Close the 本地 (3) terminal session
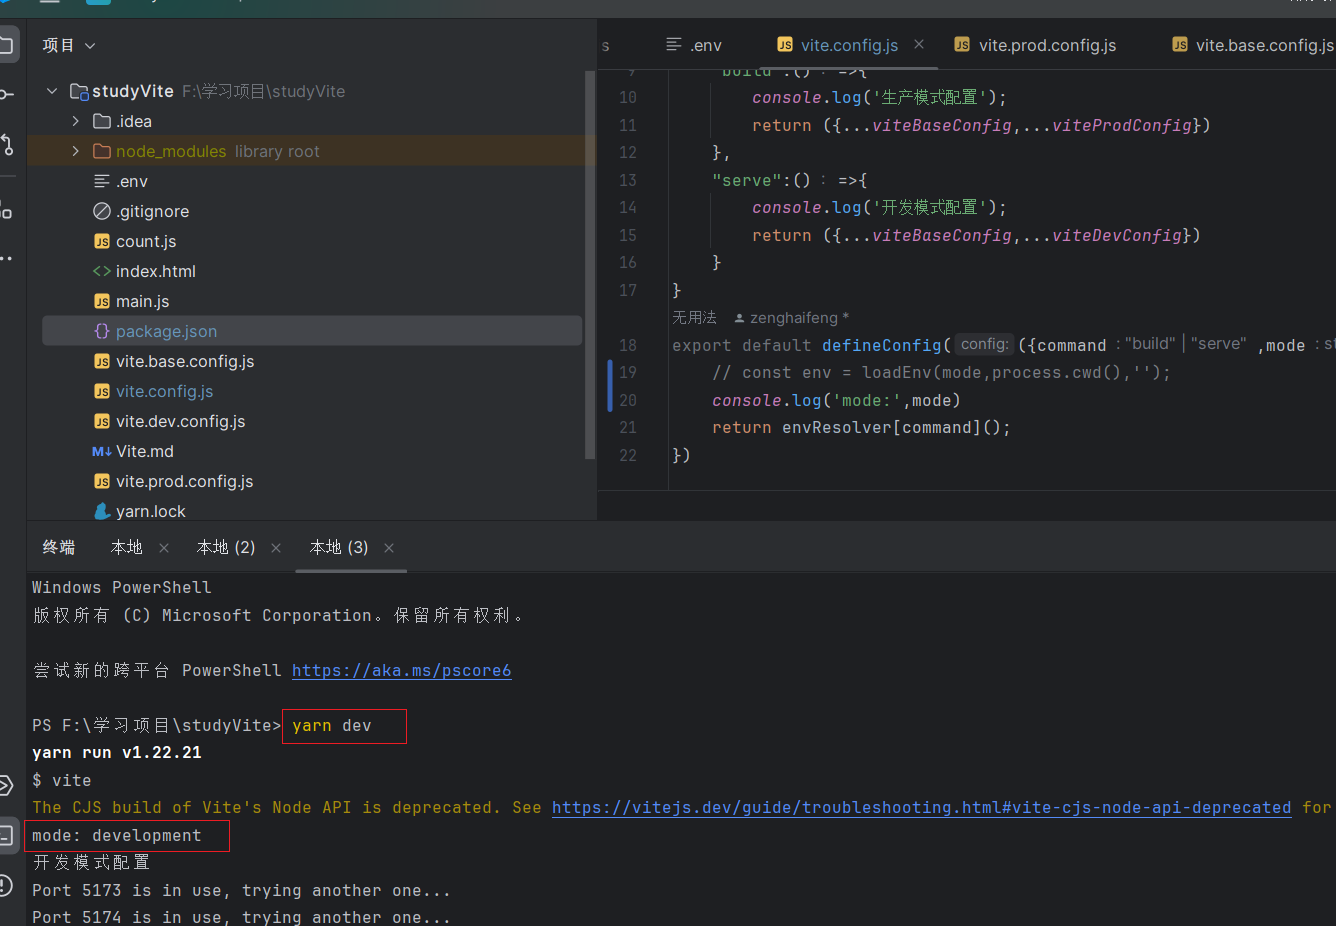 click(389, 548)
